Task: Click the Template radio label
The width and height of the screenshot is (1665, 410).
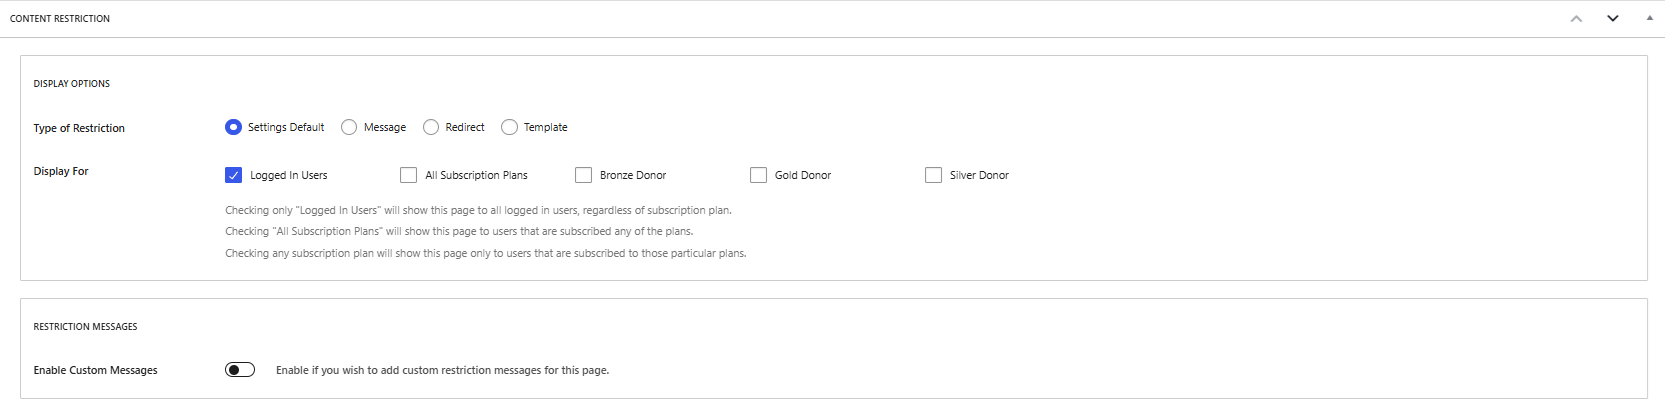Action: [x=545, y=127]
